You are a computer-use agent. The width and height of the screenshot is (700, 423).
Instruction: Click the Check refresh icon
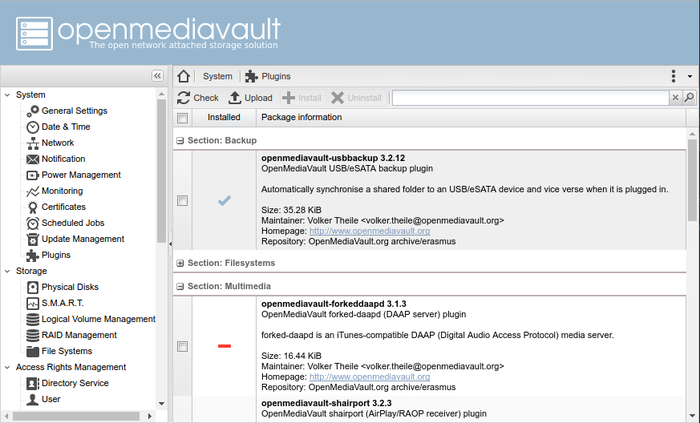point(183,98)
